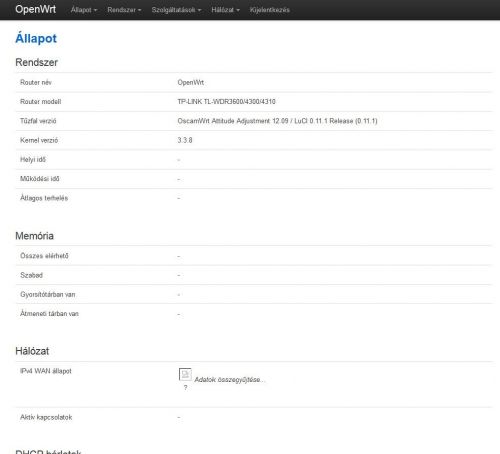Screen dimensions: 500x454
Task: Select the firmware version OscamWrt Attitude Adjustment text
Action: (277, 121)
